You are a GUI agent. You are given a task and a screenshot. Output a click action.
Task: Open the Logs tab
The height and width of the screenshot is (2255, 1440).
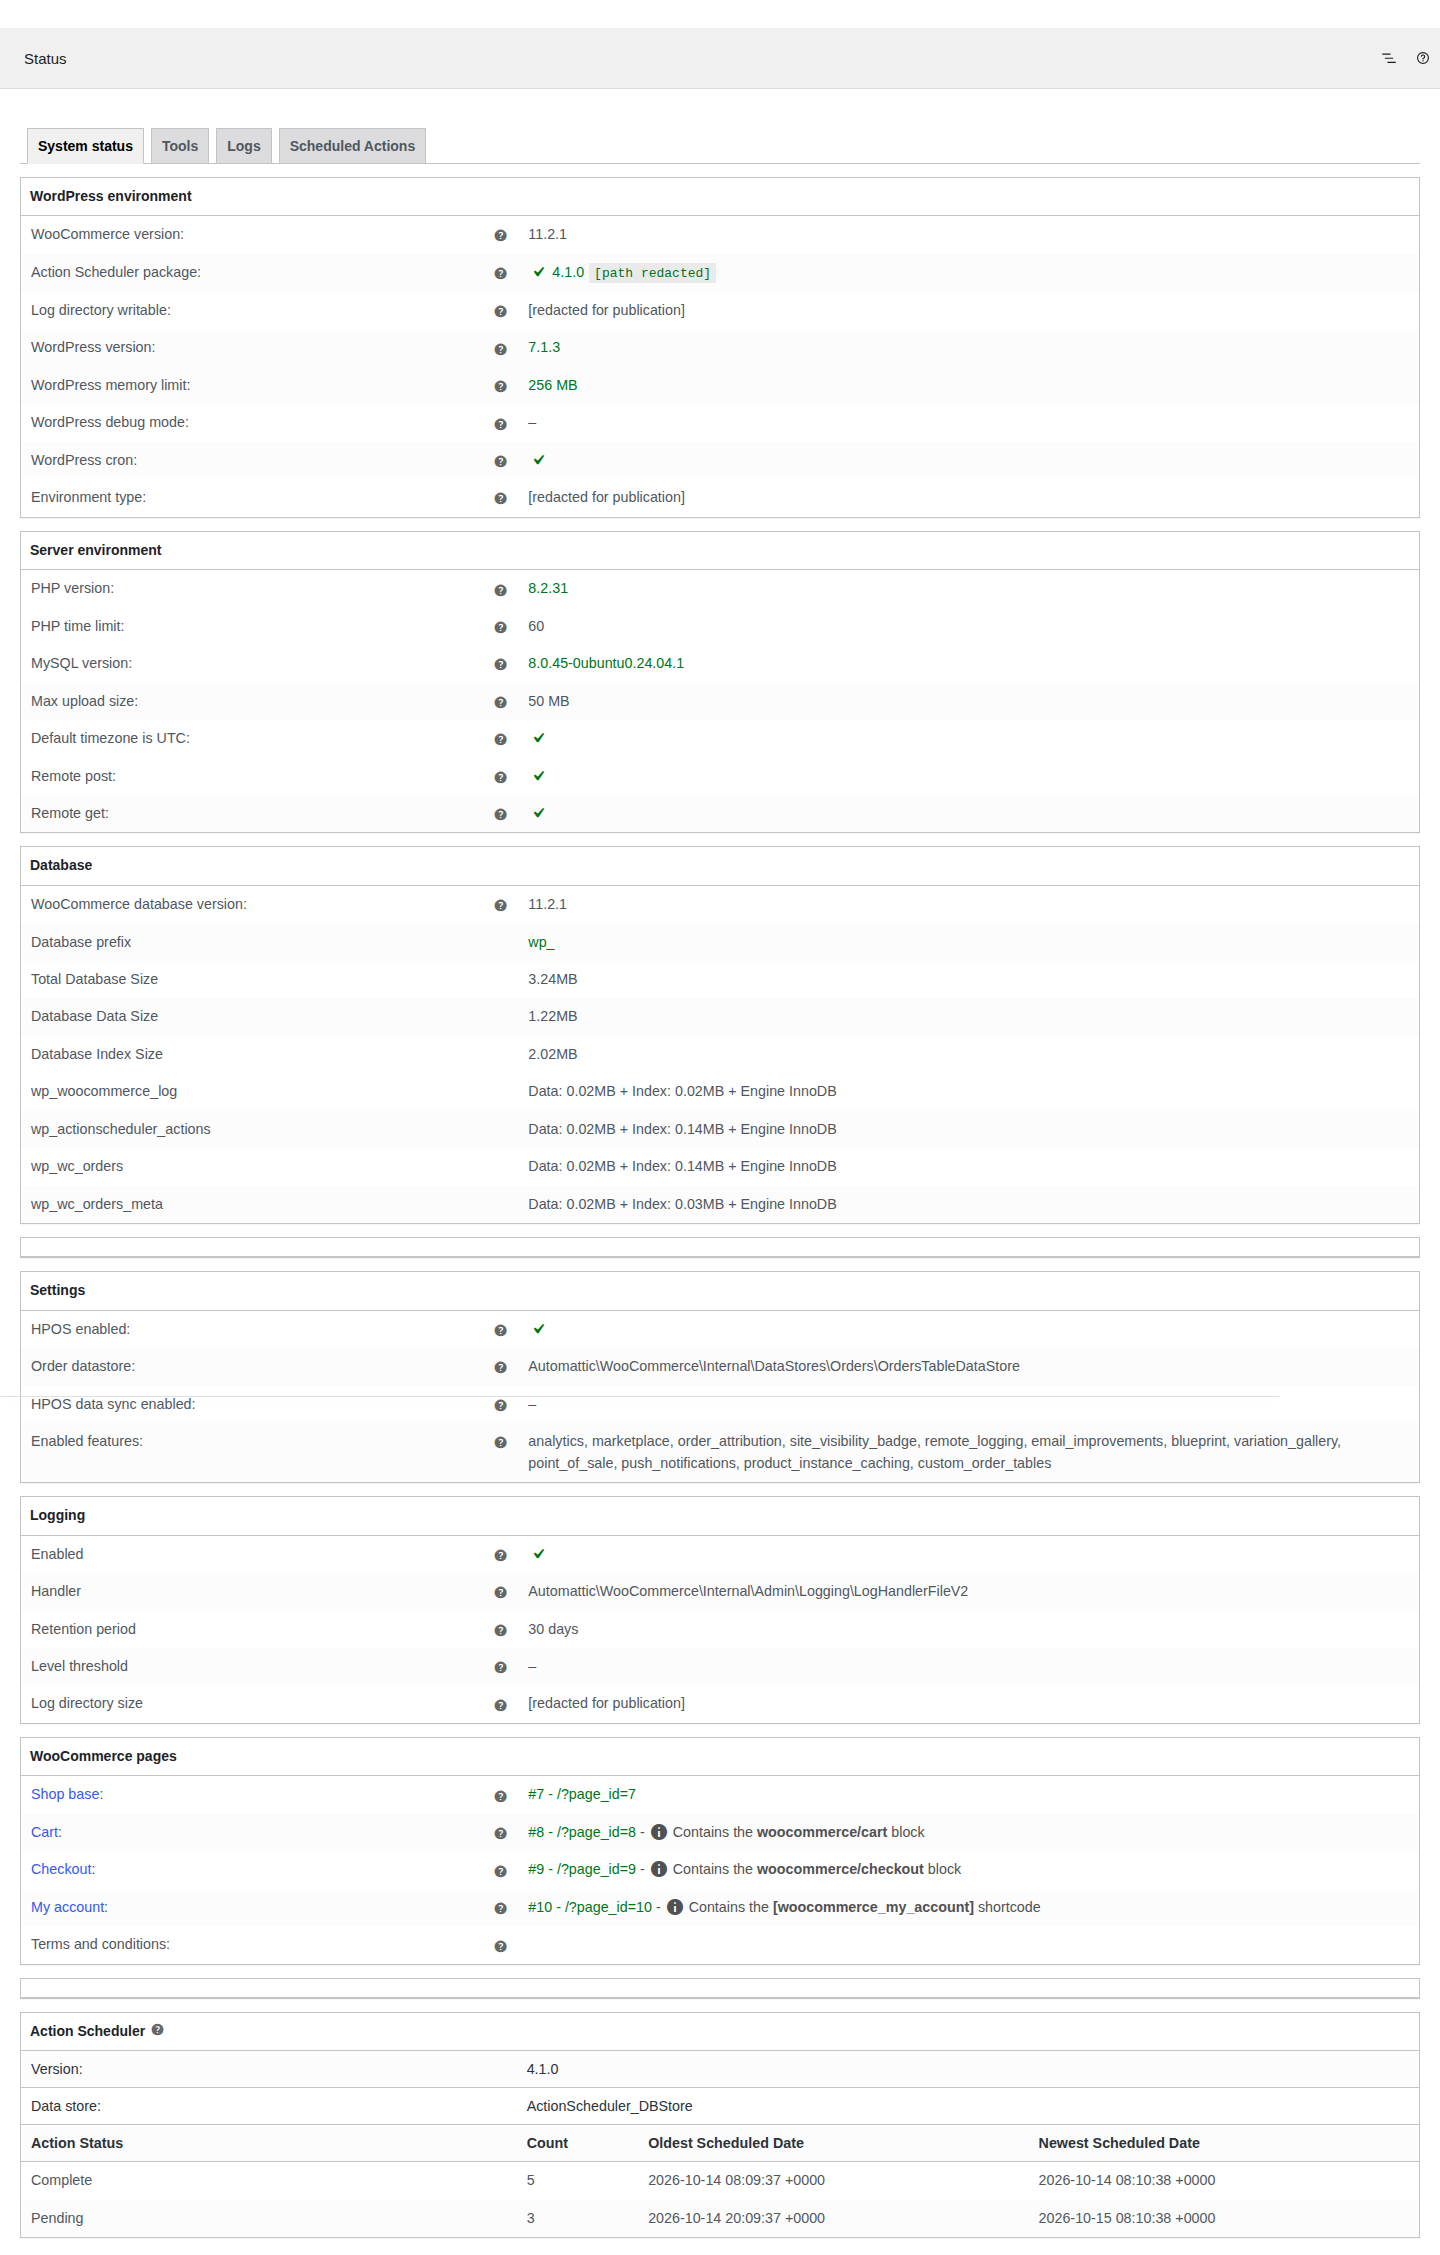(x=243, y=146)
